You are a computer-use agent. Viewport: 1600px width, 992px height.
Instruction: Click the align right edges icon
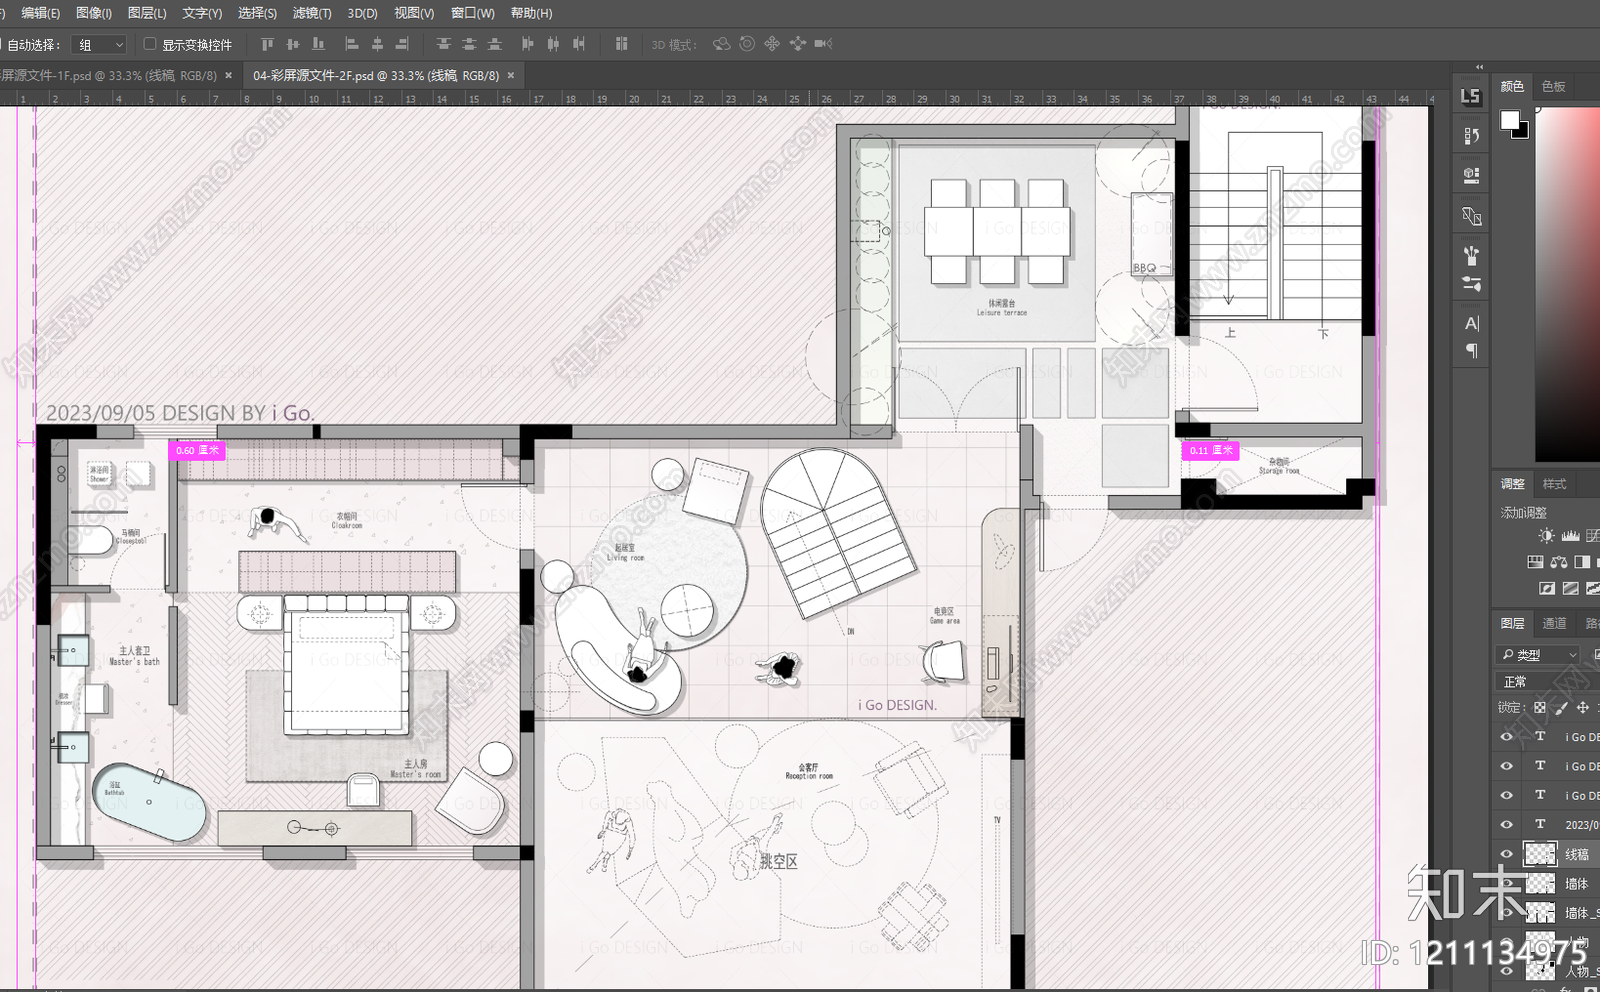(402, 44)
